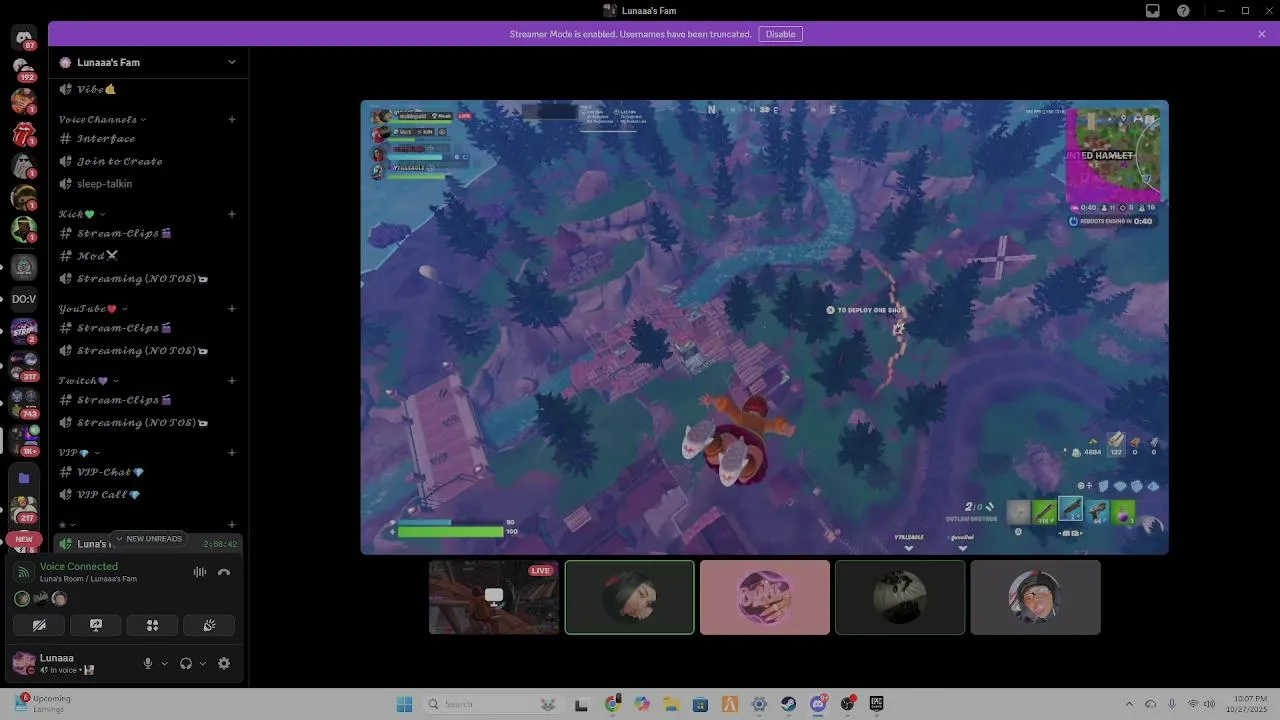Open Lunaaa user profile avatar
The image size is (1280, 720).
[x=24, y=663]
